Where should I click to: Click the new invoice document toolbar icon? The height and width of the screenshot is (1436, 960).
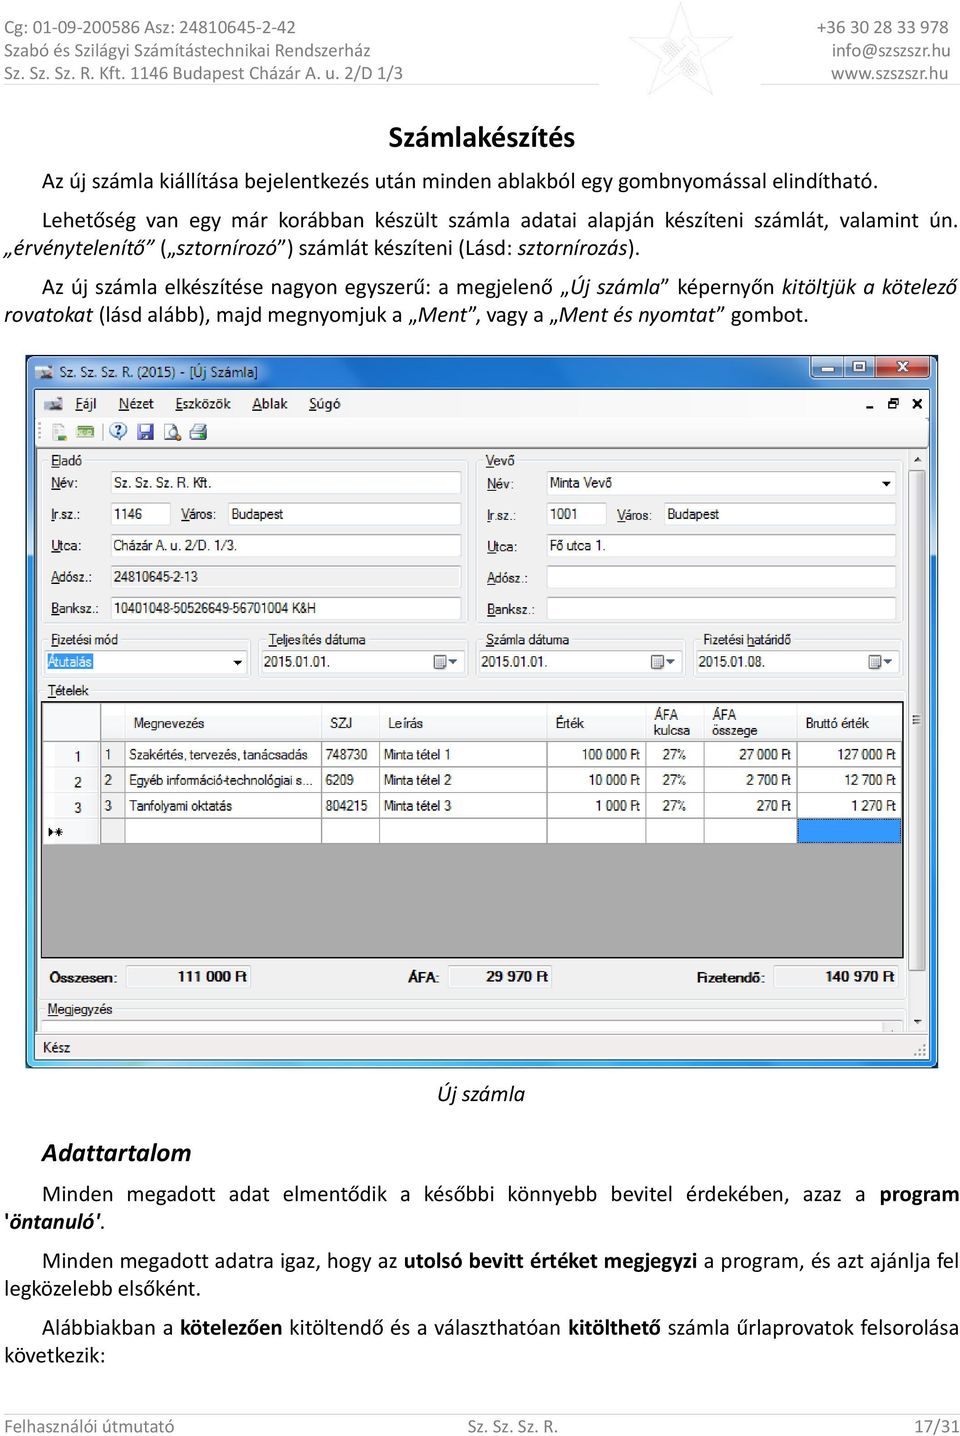60,432
